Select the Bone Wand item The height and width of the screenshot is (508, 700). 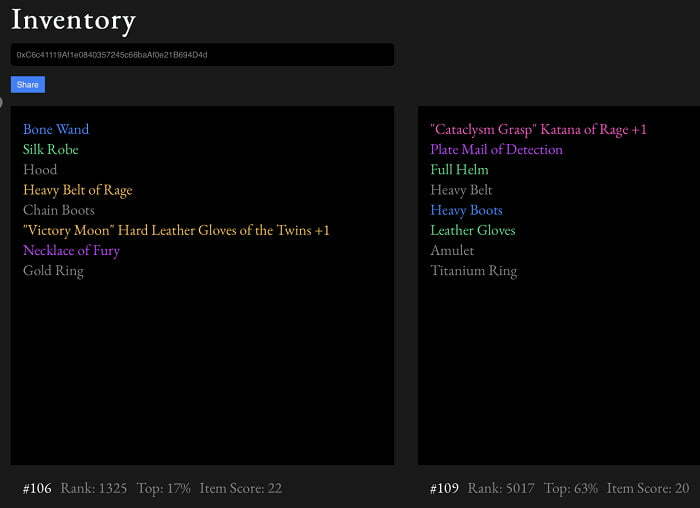point(56,129)
